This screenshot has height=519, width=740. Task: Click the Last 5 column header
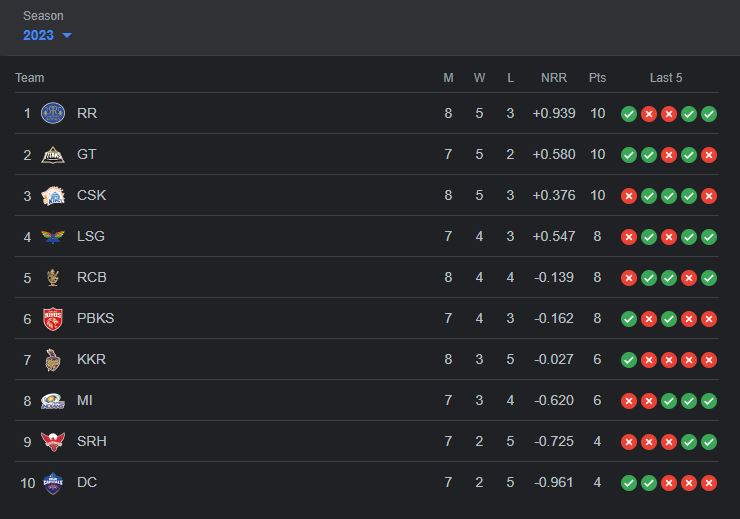click(x=666, y=78)
